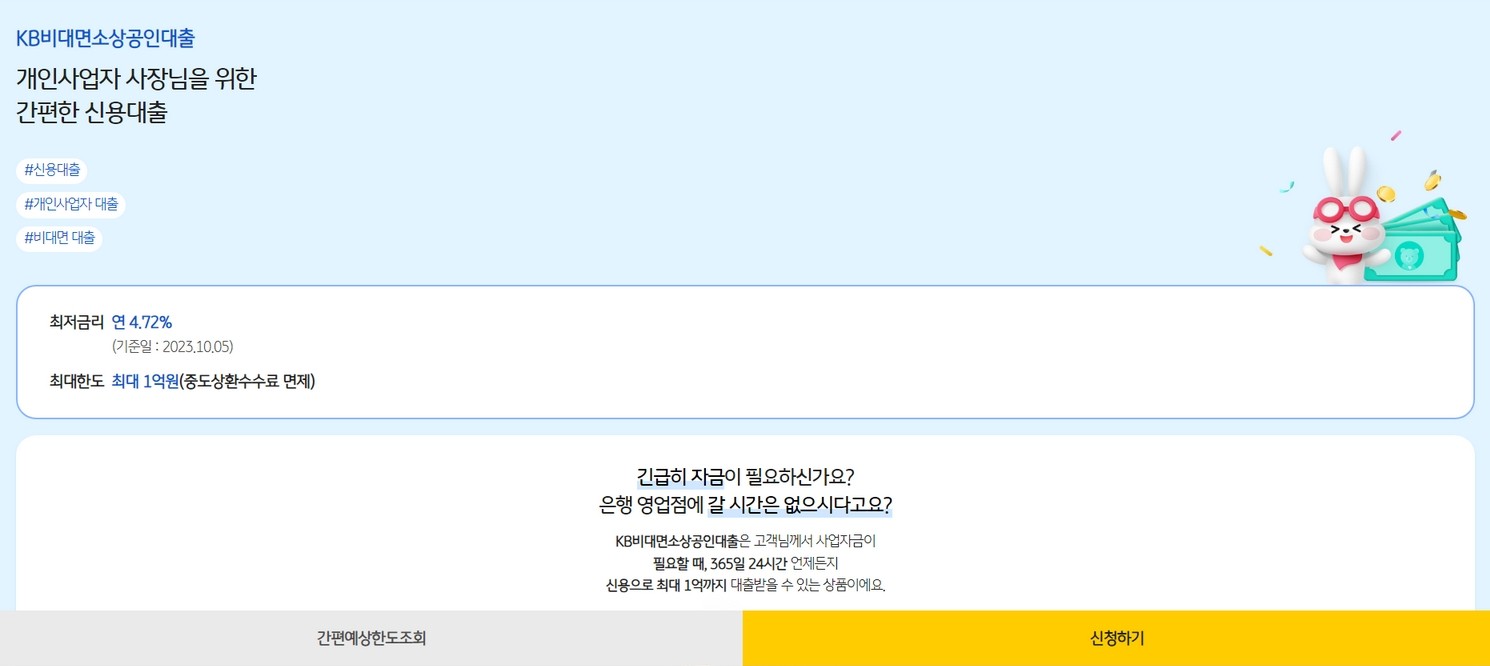Click the highlighted text 은행 영업점에 갈 시간은 없으시다고요?

tap(744, 506)
